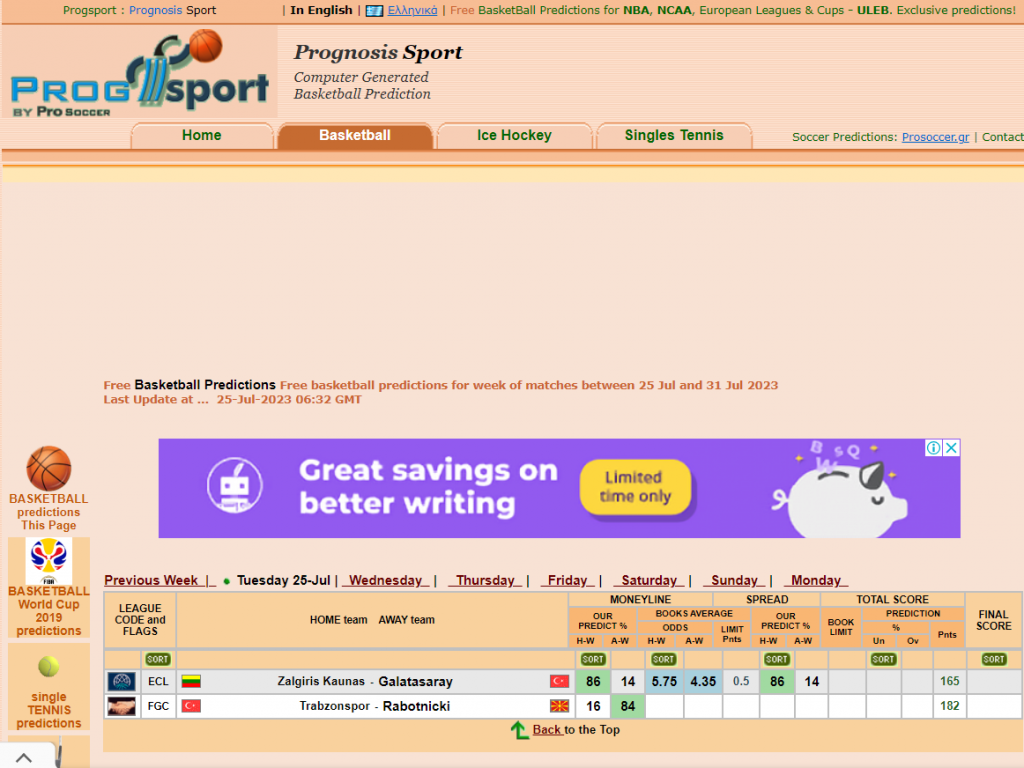Viewport: 1024px width, 768px height.
Task: Sort the MONEYLINE column using its SORT button
Action: [592, 659]
